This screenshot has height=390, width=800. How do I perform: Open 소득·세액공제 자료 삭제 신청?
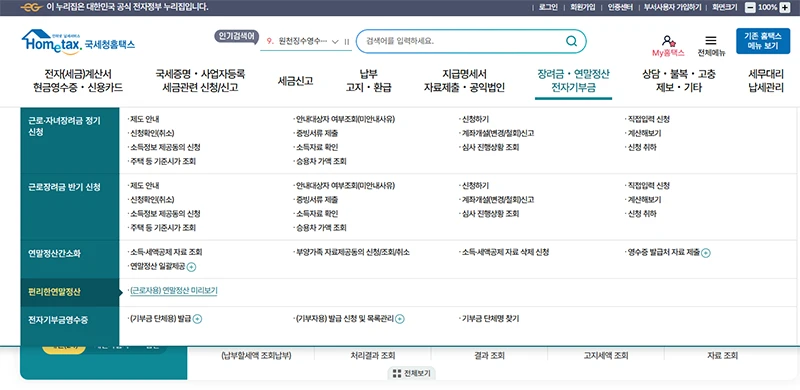click(x=505, y=252)
